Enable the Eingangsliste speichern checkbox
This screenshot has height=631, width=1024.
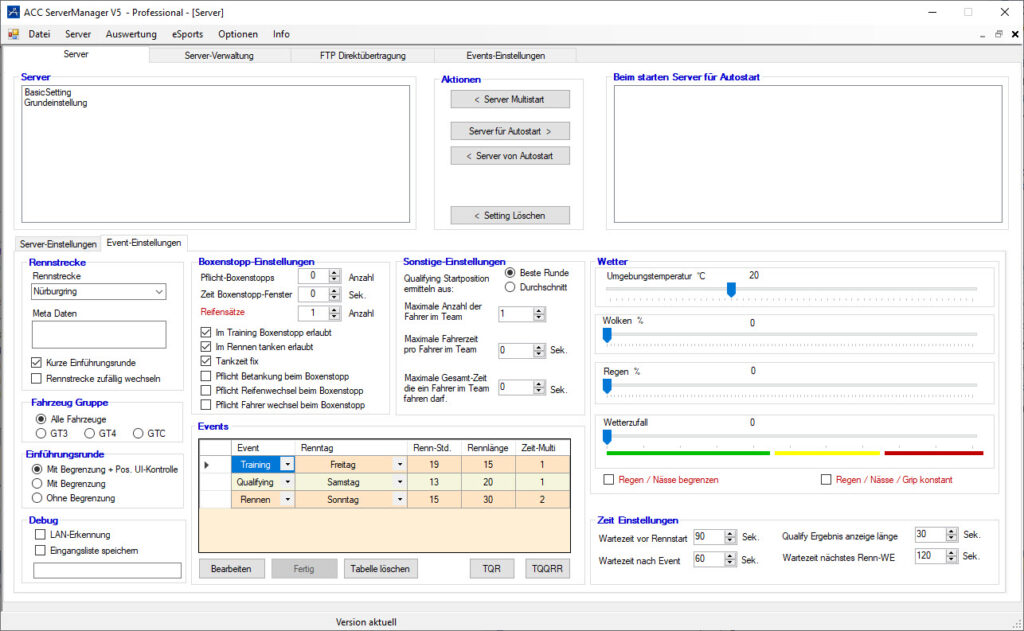point(40,551)
